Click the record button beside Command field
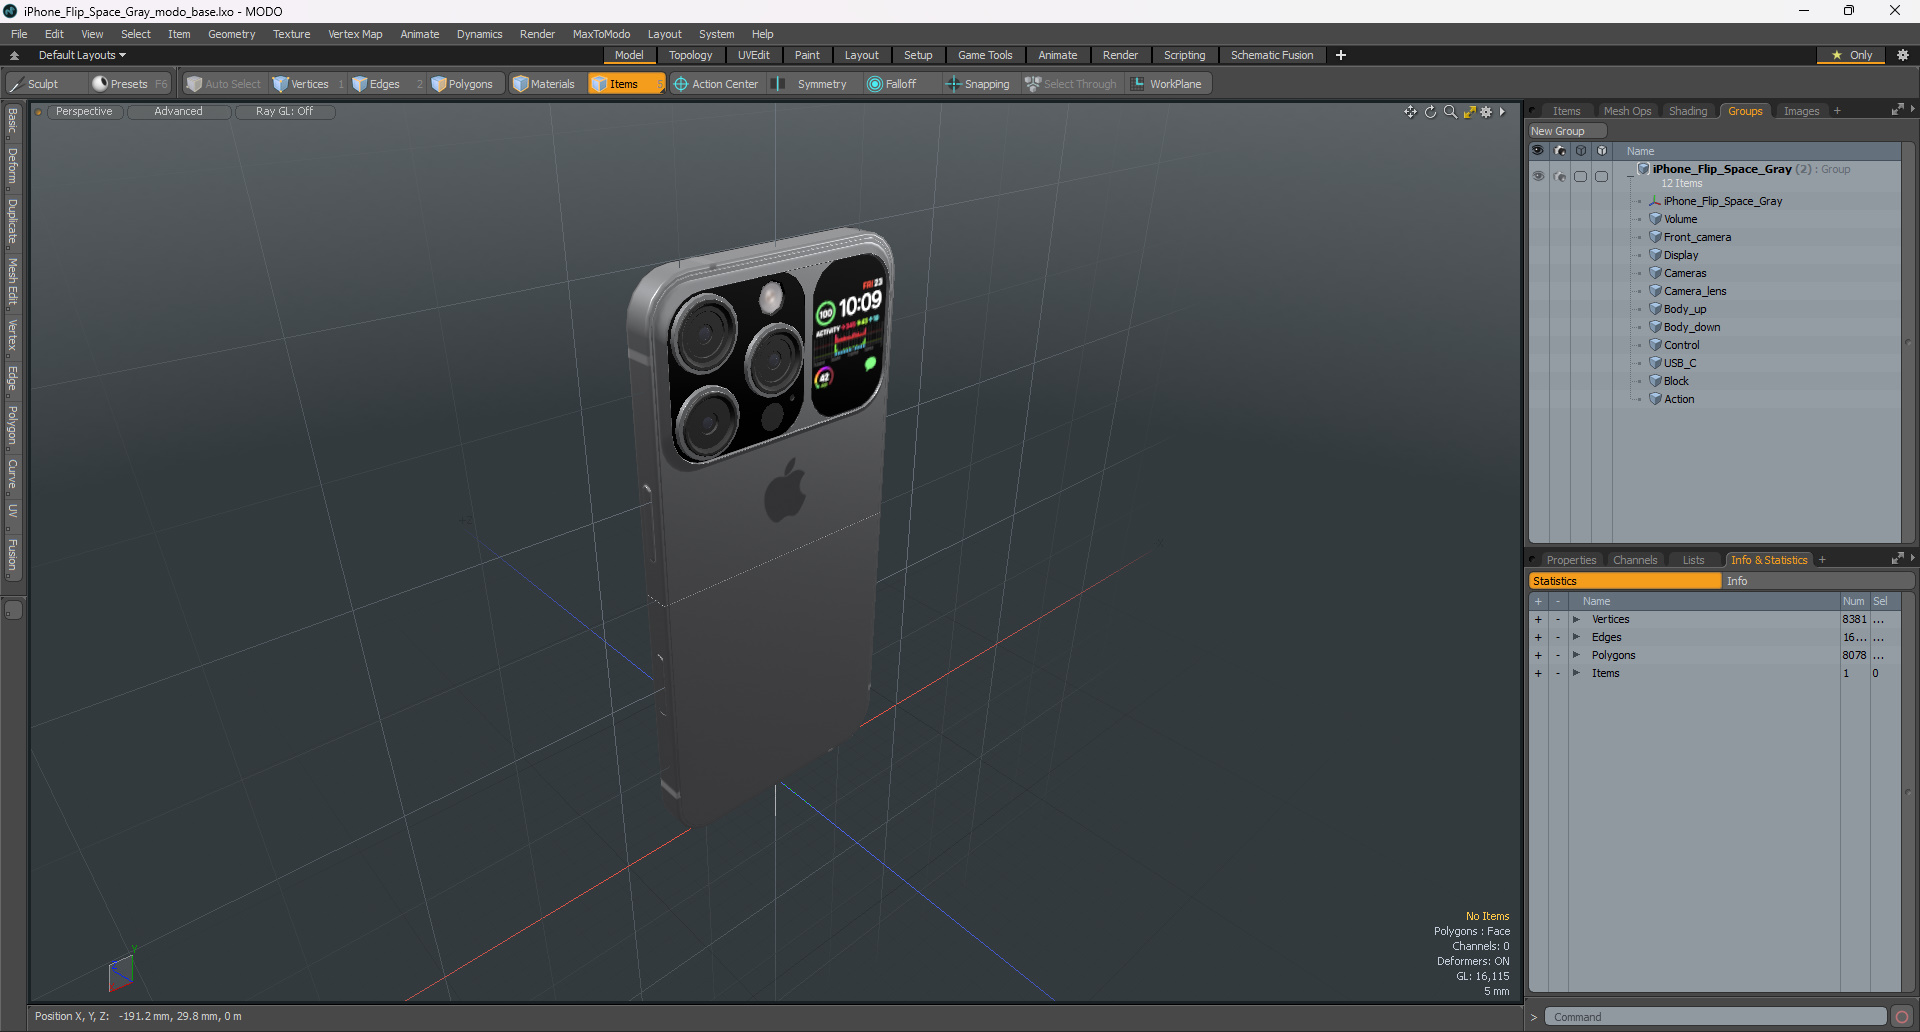The width and height of the screenshot is (1920, 1032). pyautogui.click(x=1902, y=1017)
